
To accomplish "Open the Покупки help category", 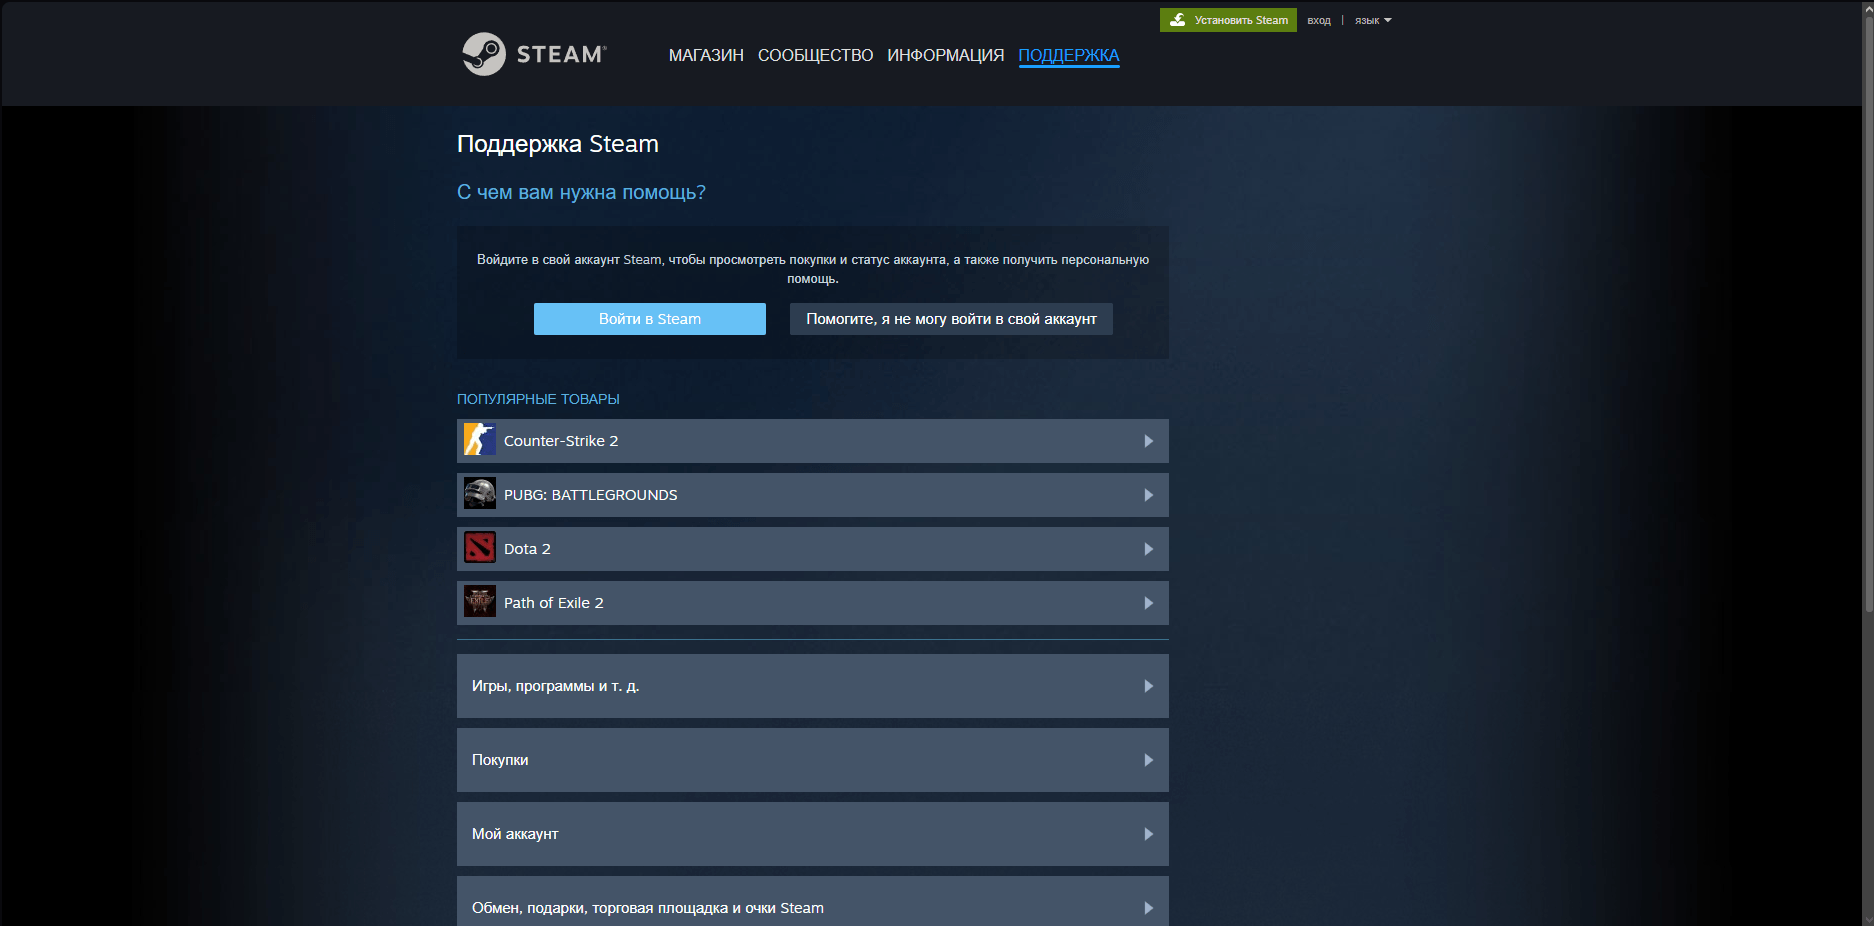I will [x=813, y=760].
